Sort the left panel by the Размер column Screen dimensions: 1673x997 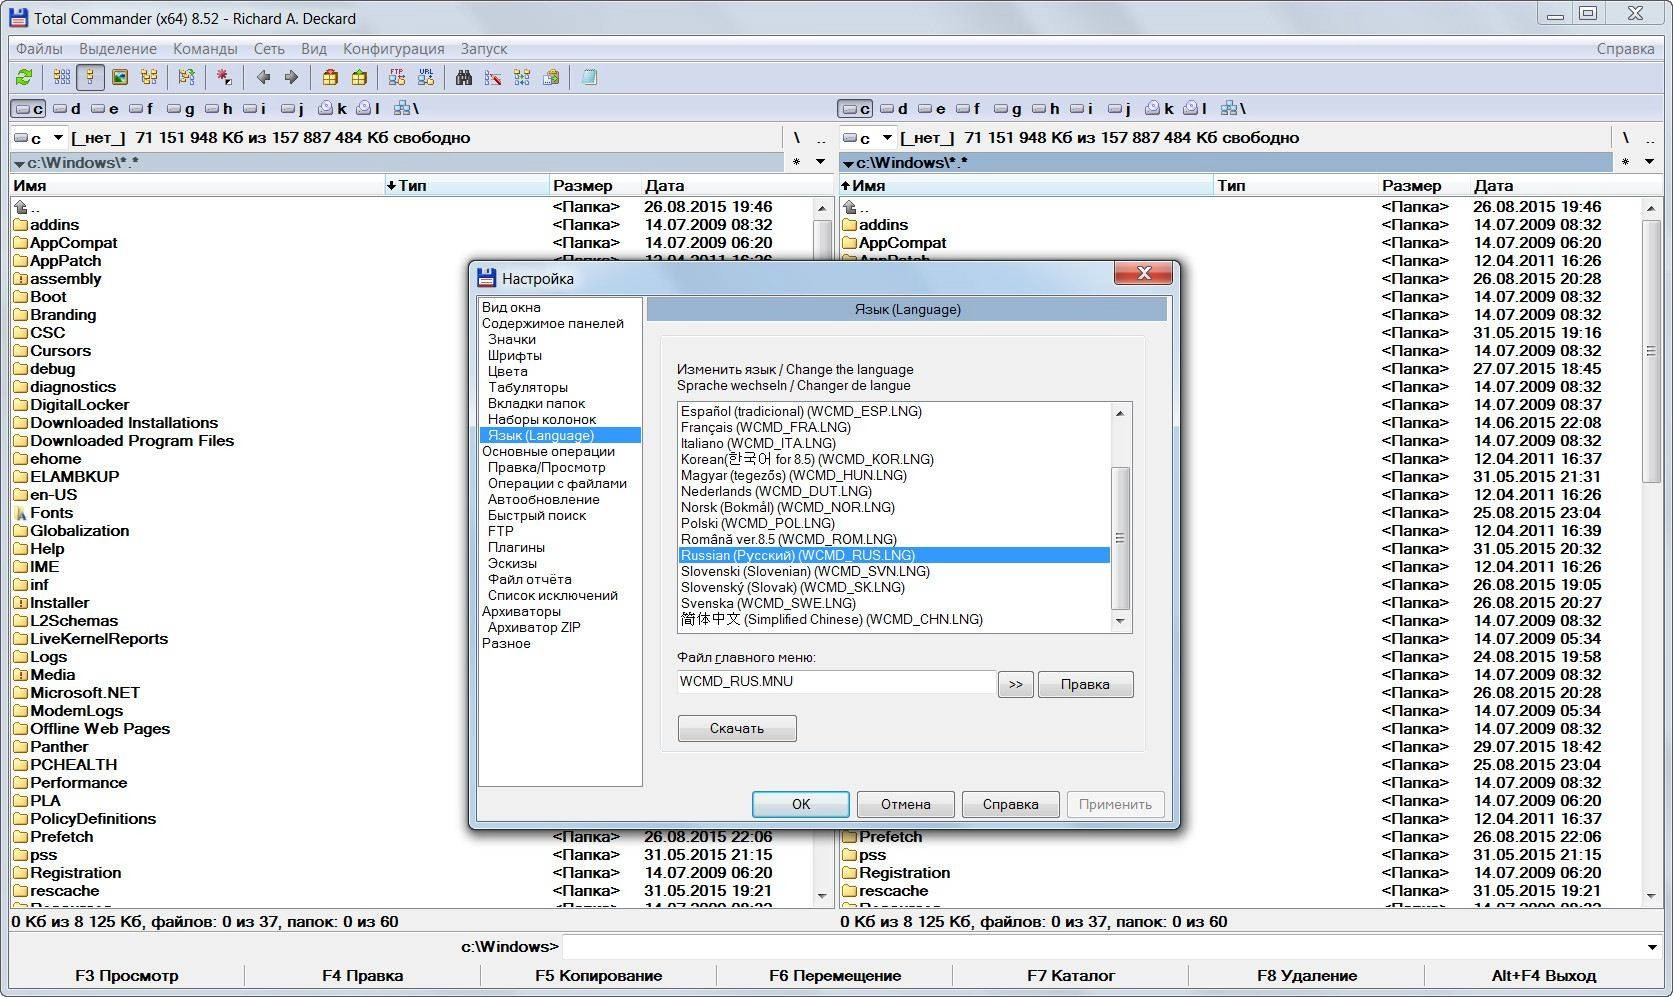pyautogui.click(x=596, y=185)
